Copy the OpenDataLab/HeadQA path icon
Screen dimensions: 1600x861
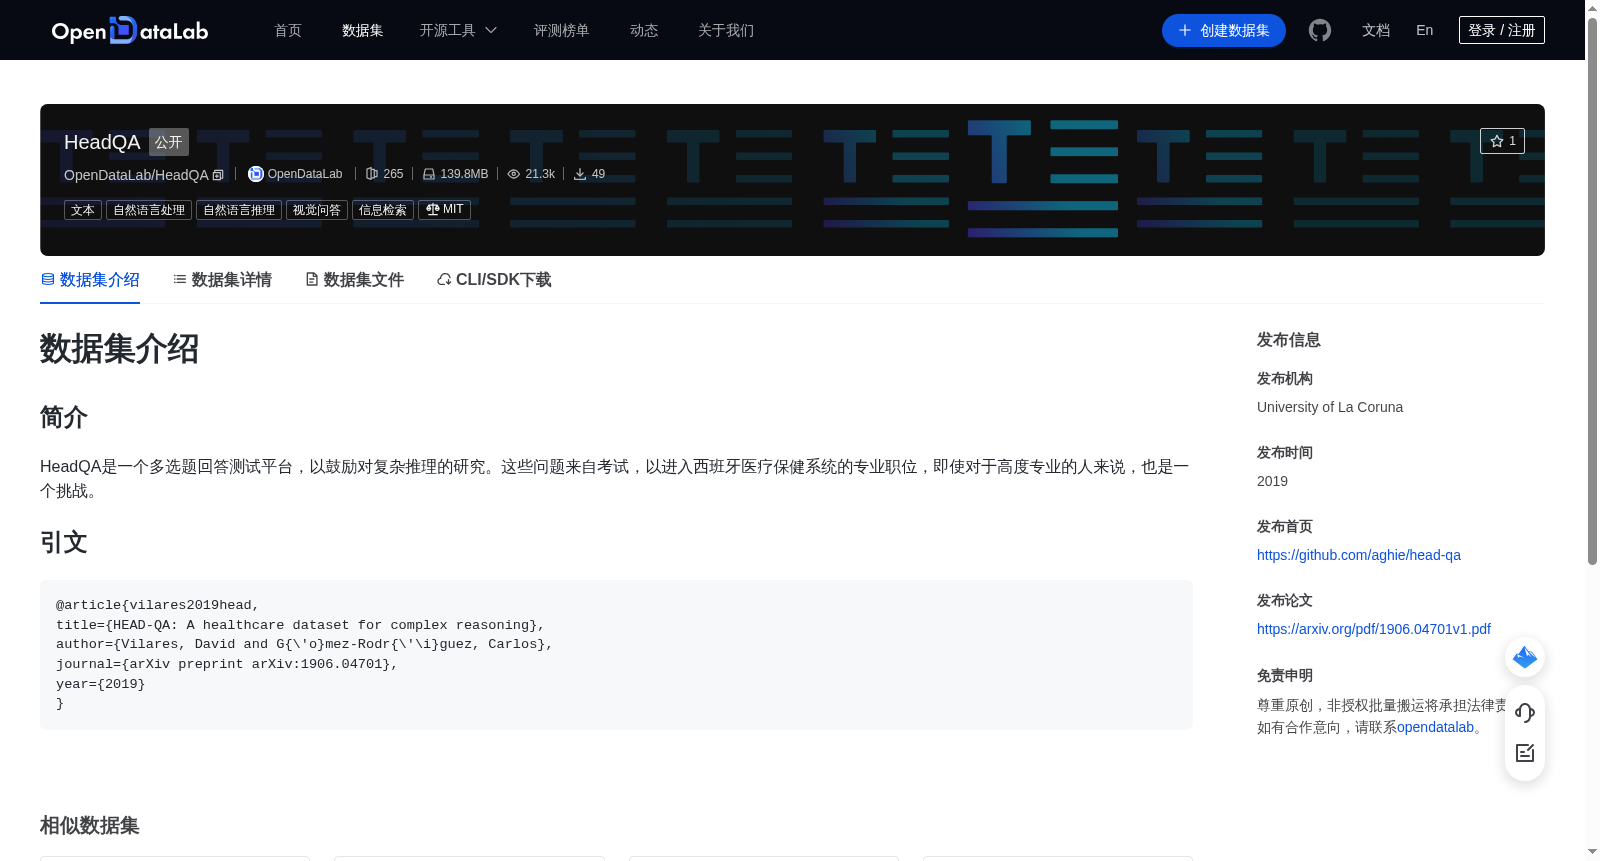(x=218, y=175)
